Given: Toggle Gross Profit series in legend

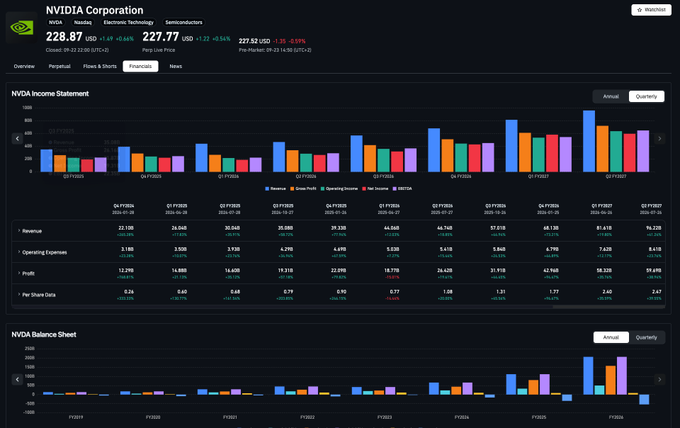Looking at the screenshot, I should (303, 189).
